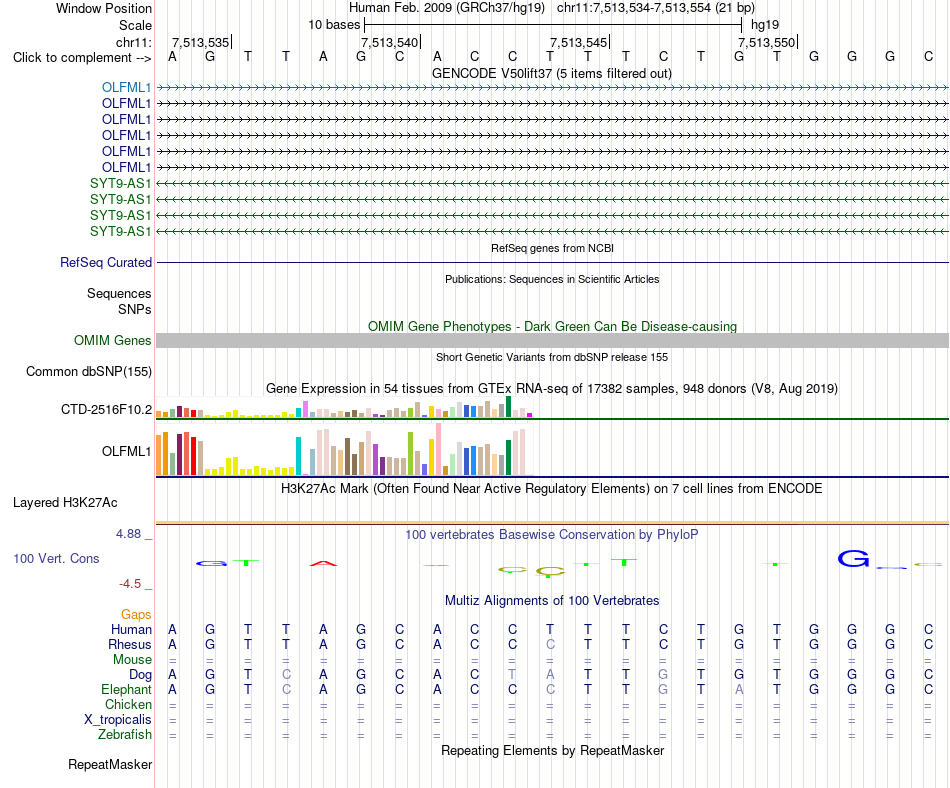Click the 'Scale' track label

point(135,25)
